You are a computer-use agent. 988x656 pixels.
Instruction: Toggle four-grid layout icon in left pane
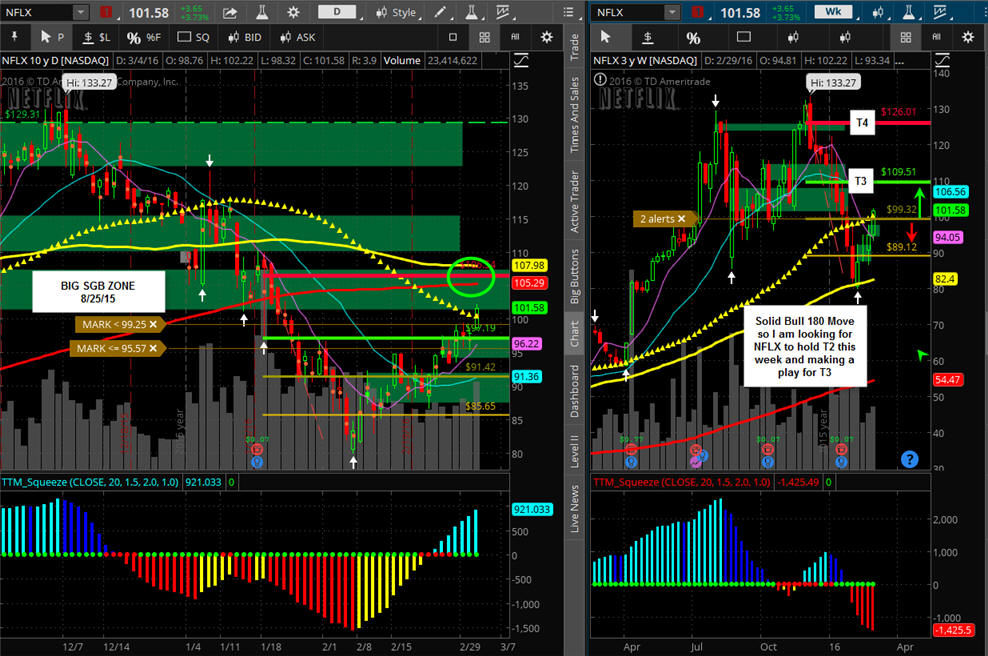(x=485, y=37)
